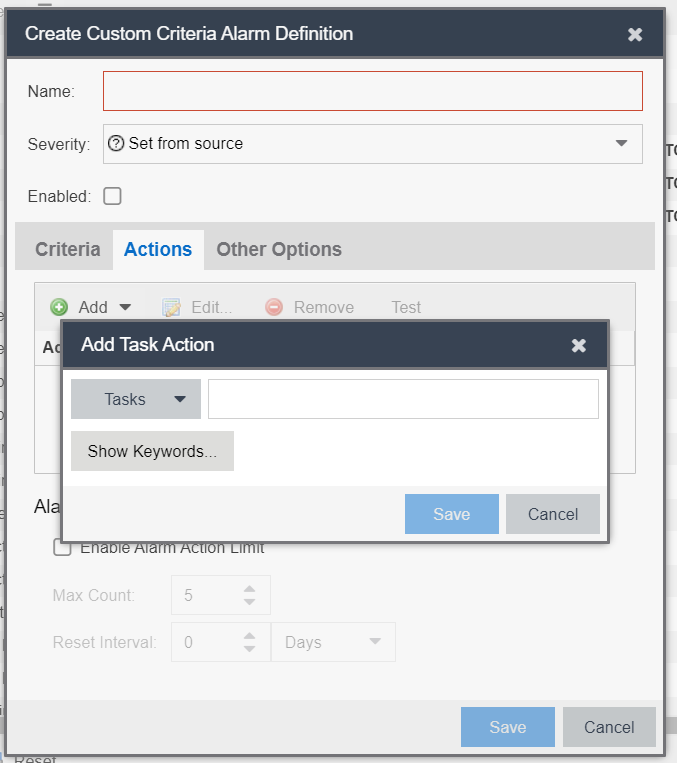Screen dimensions: 677x763
Task: Cancel the Add Task Action dialog
Action: pos(552,514)
